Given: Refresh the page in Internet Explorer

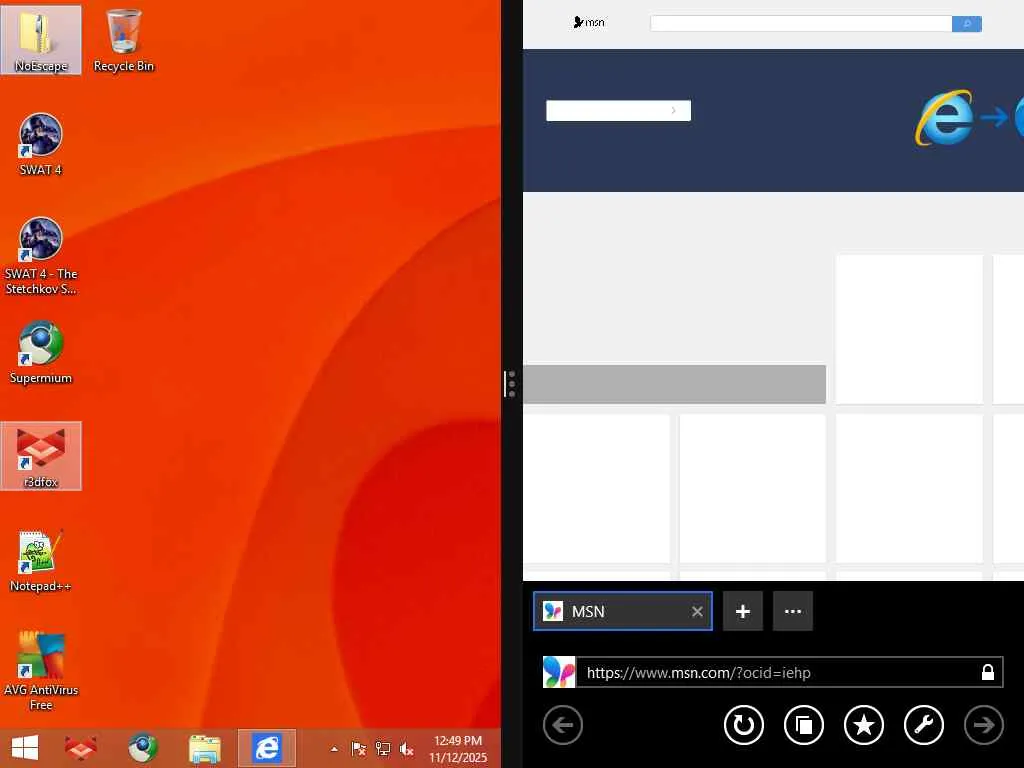Looking at the screenshot, I should pyautogui.click(x=743, y=724).
